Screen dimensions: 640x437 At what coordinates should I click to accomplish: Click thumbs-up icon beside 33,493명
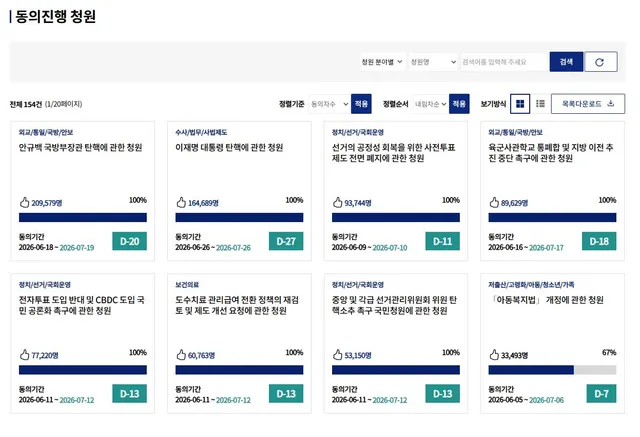coord(494,355)
